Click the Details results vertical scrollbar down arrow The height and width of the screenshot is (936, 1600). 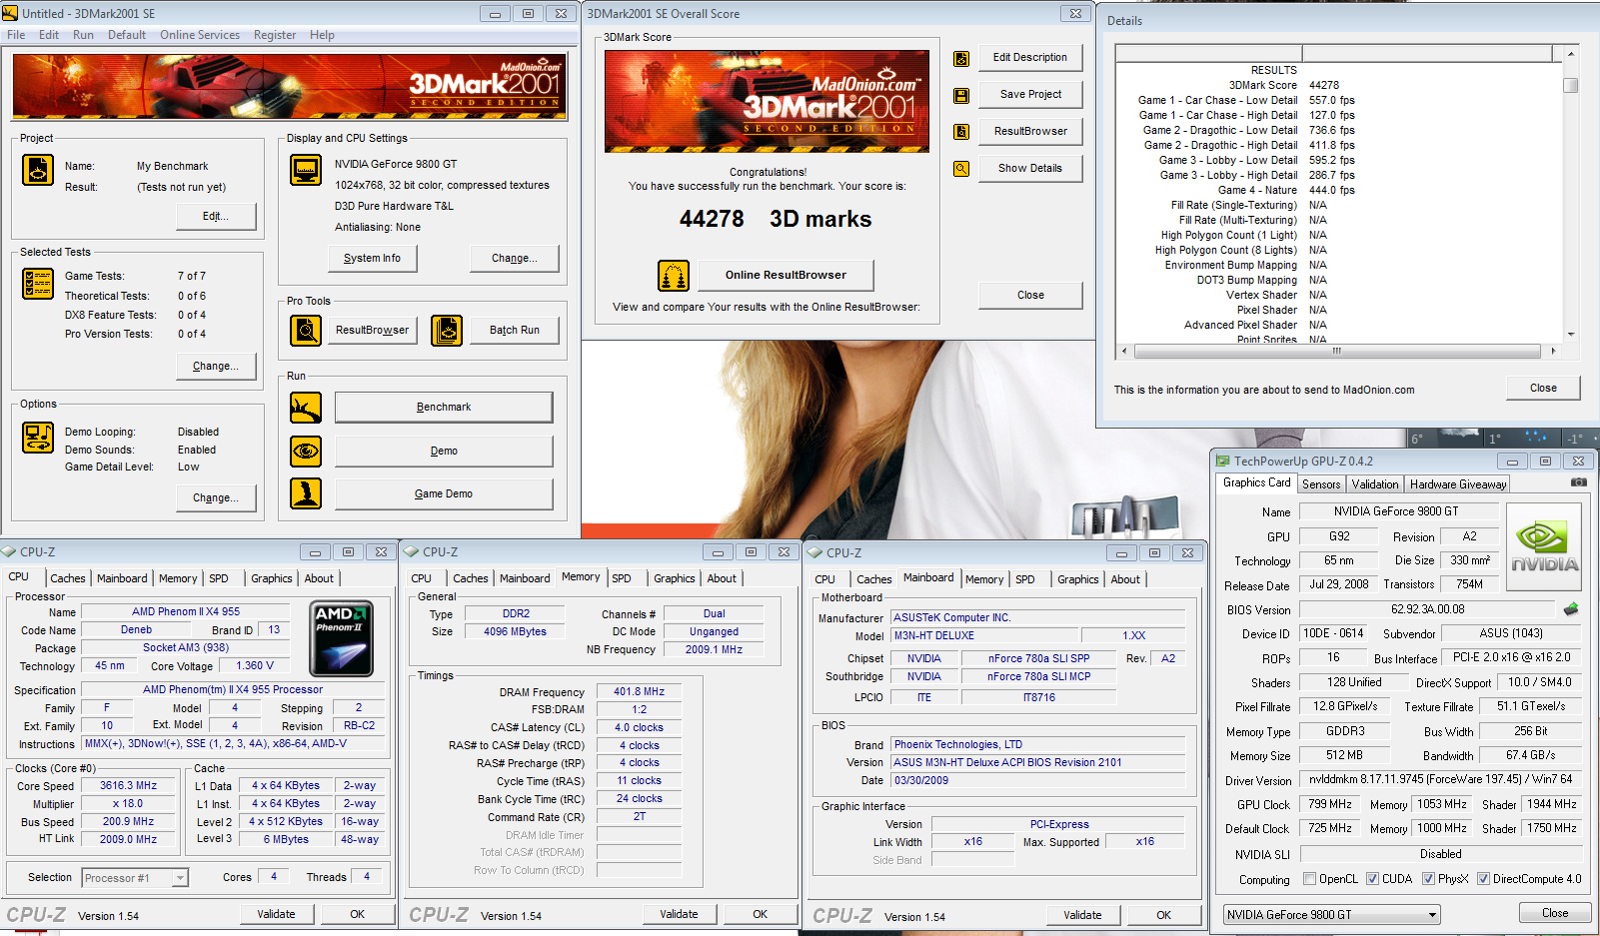click(x=1571, y=334)
